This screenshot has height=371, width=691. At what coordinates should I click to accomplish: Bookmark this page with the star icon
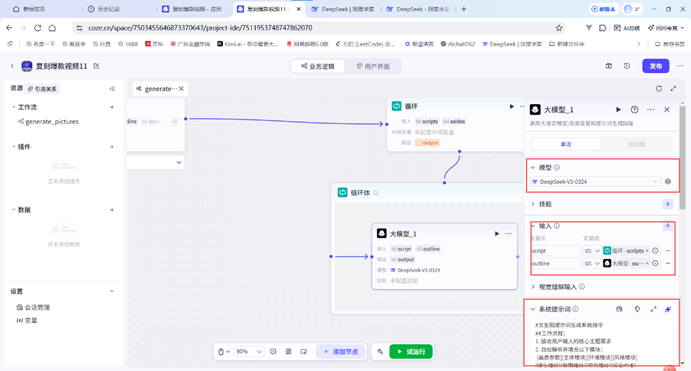click(559, 28)
